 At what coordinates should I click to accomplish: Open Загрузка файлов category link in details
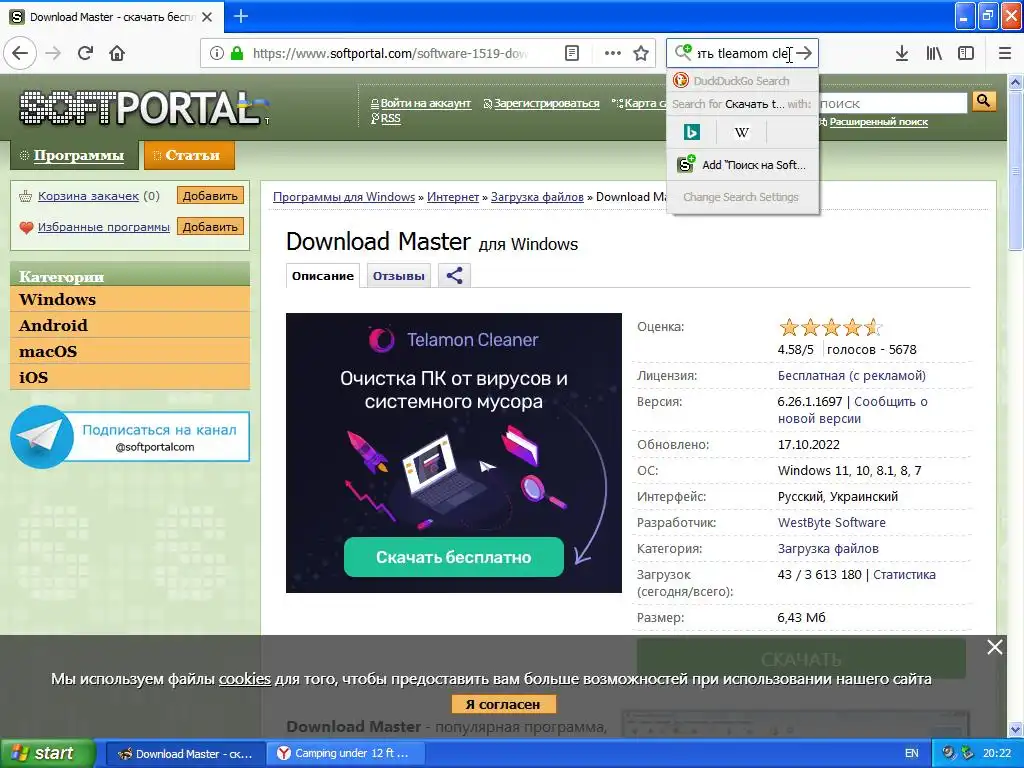coord(828,549)
